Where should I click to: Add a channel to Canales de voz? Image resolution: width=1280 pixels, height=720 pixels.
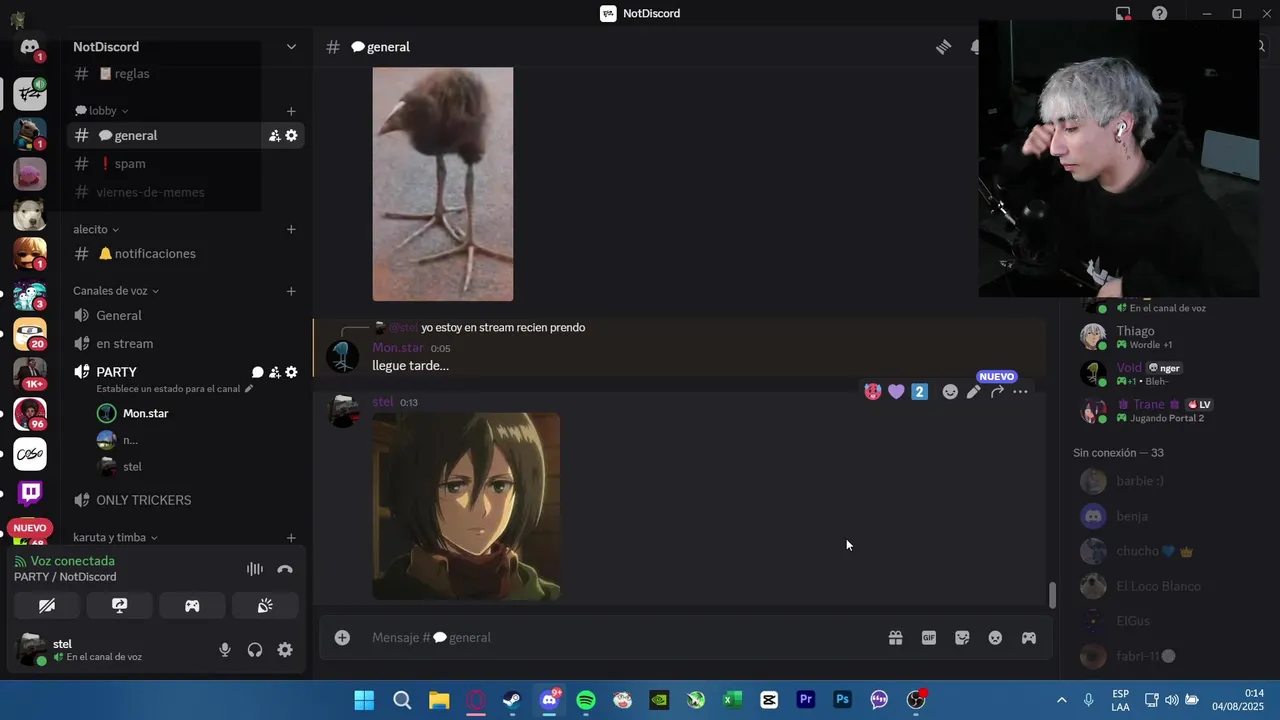coord(291,291)
